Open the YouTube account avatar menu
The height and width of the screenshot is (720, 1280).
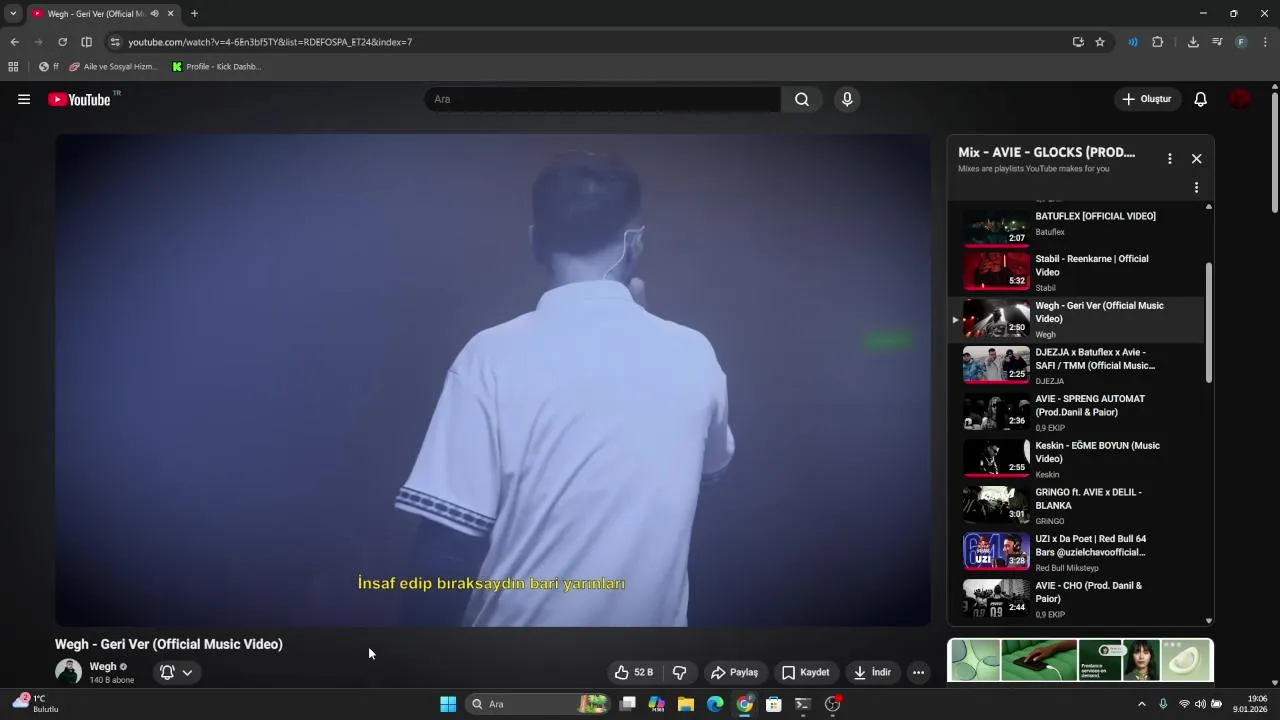coord(1240,99)
